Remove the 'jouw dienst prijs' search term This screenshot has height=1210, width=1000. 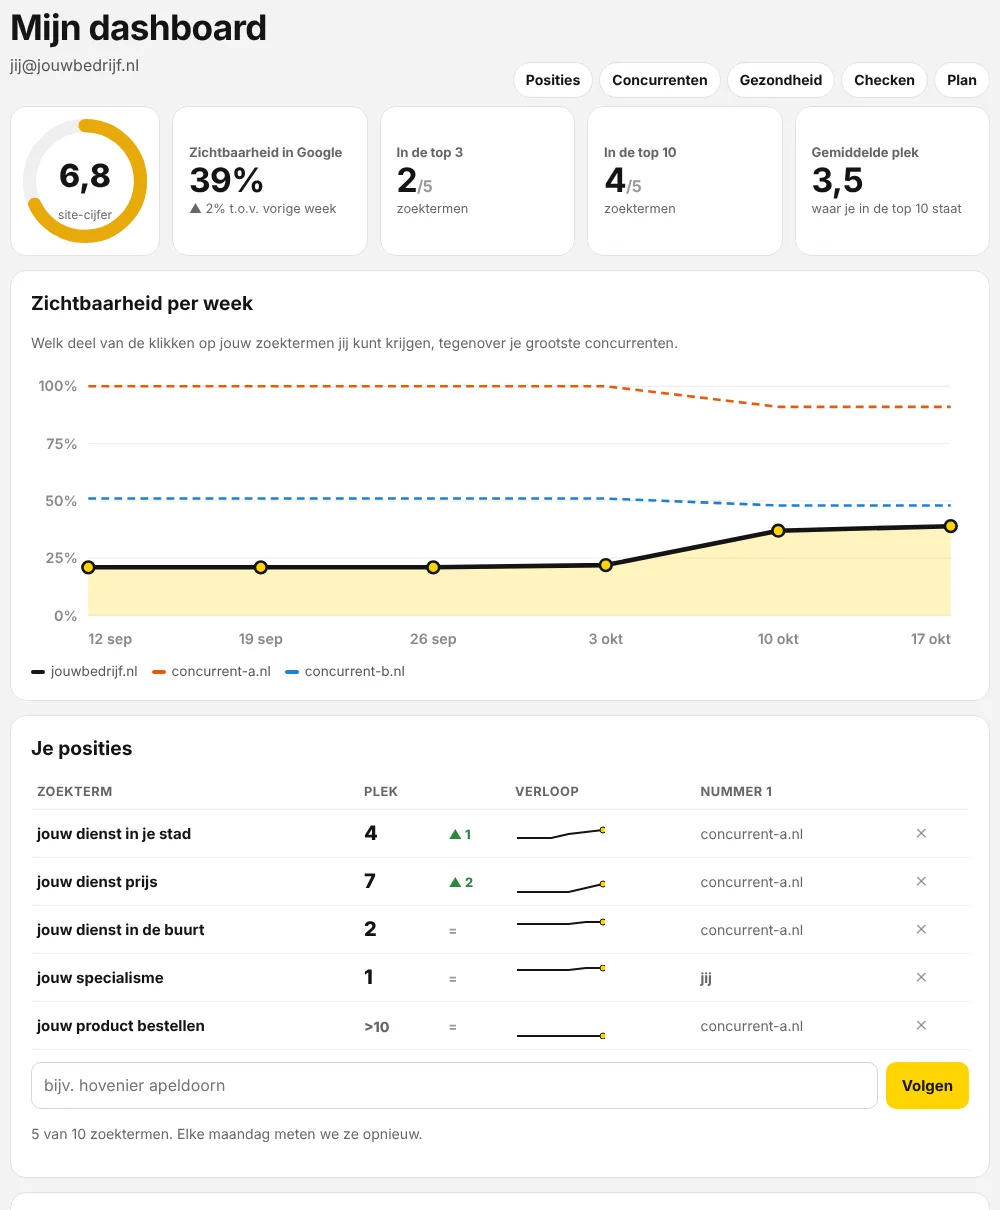point(921,881)
